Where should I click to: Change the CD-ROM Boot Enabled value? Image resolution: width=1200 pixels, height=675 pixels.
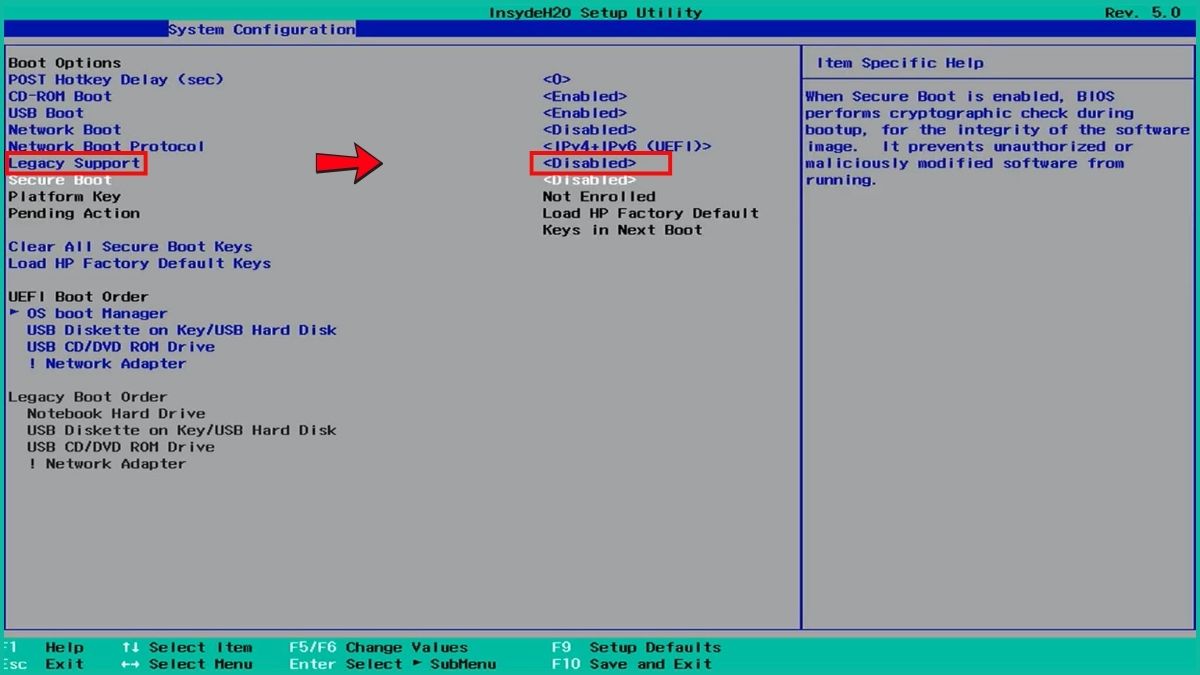point(585,96)
